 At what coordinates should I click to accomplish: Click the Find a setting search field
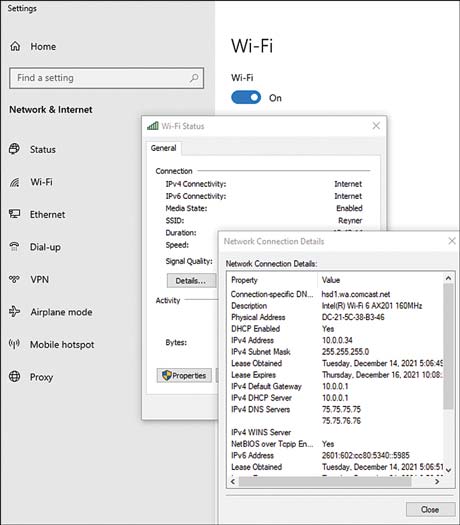pos(106,78)
